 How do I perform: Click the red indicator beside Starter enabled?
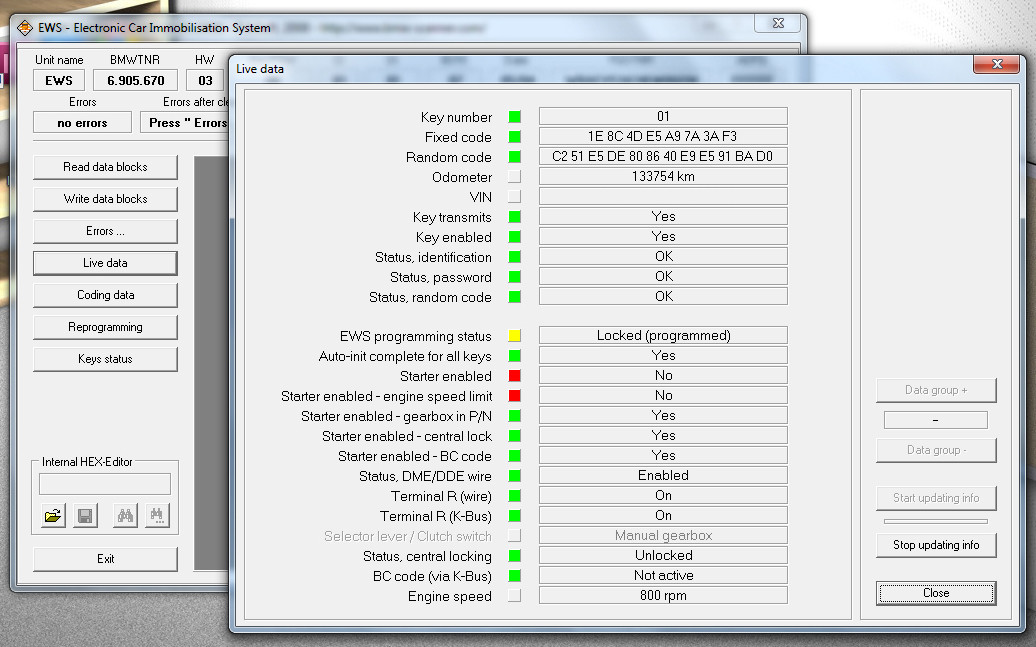515,375
